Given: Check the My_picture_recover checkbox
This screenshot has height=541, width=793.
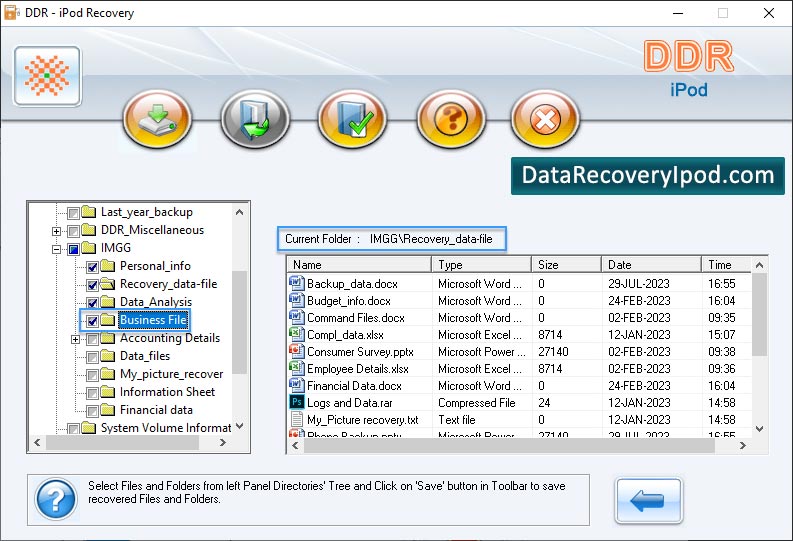Looking at the screenshot, I should (x=93, y=375).
